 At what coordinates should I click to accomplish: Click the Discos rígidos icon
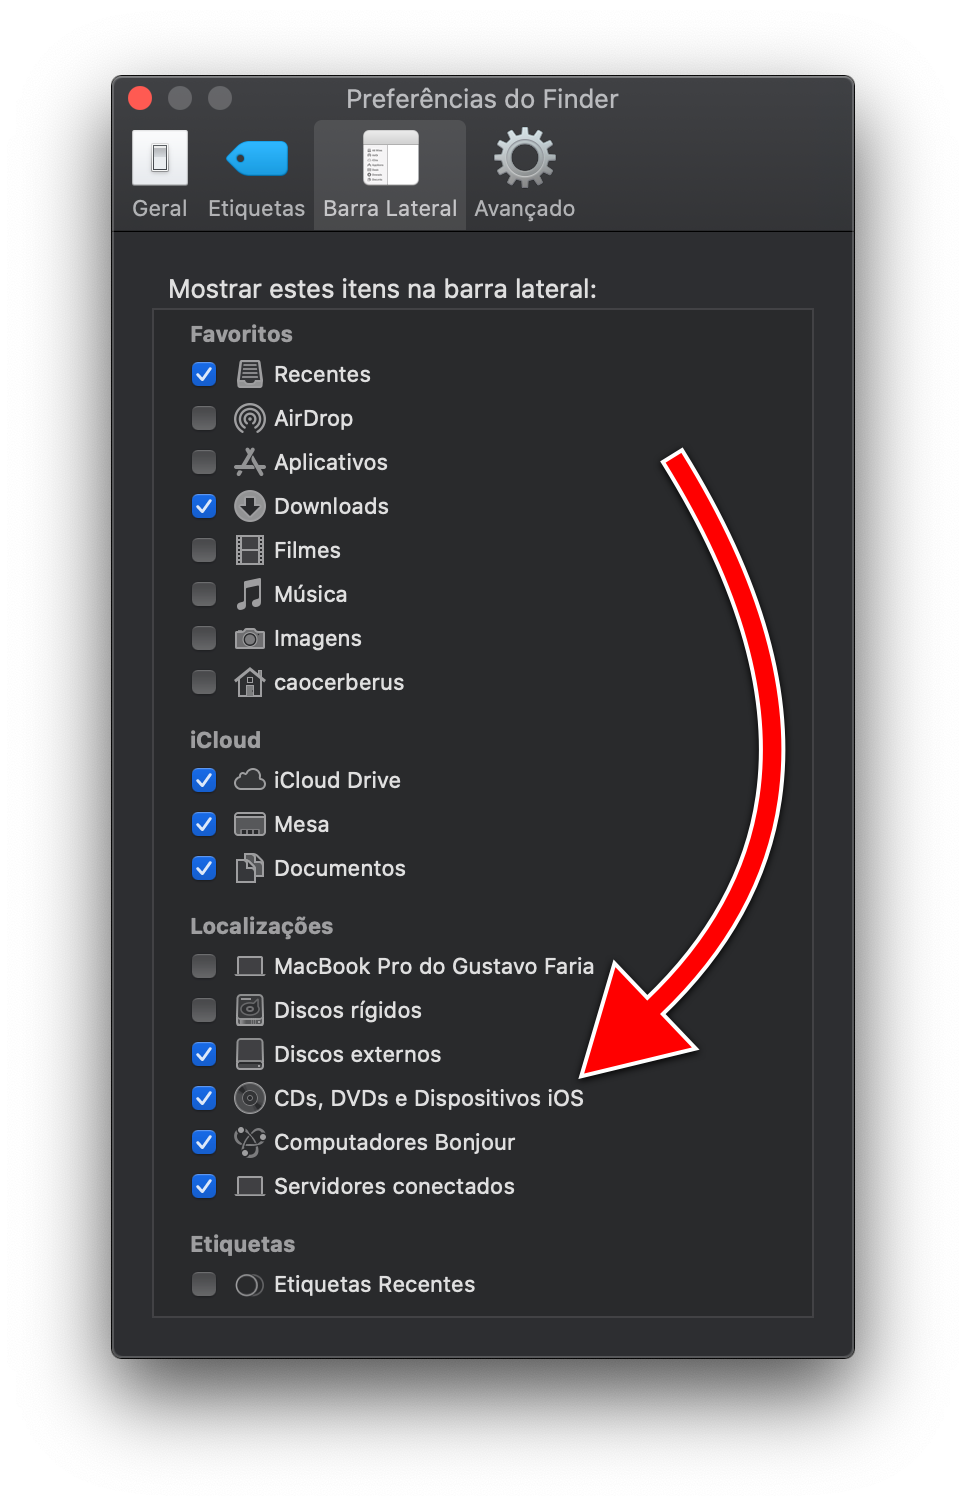(x=249, y=1010)
